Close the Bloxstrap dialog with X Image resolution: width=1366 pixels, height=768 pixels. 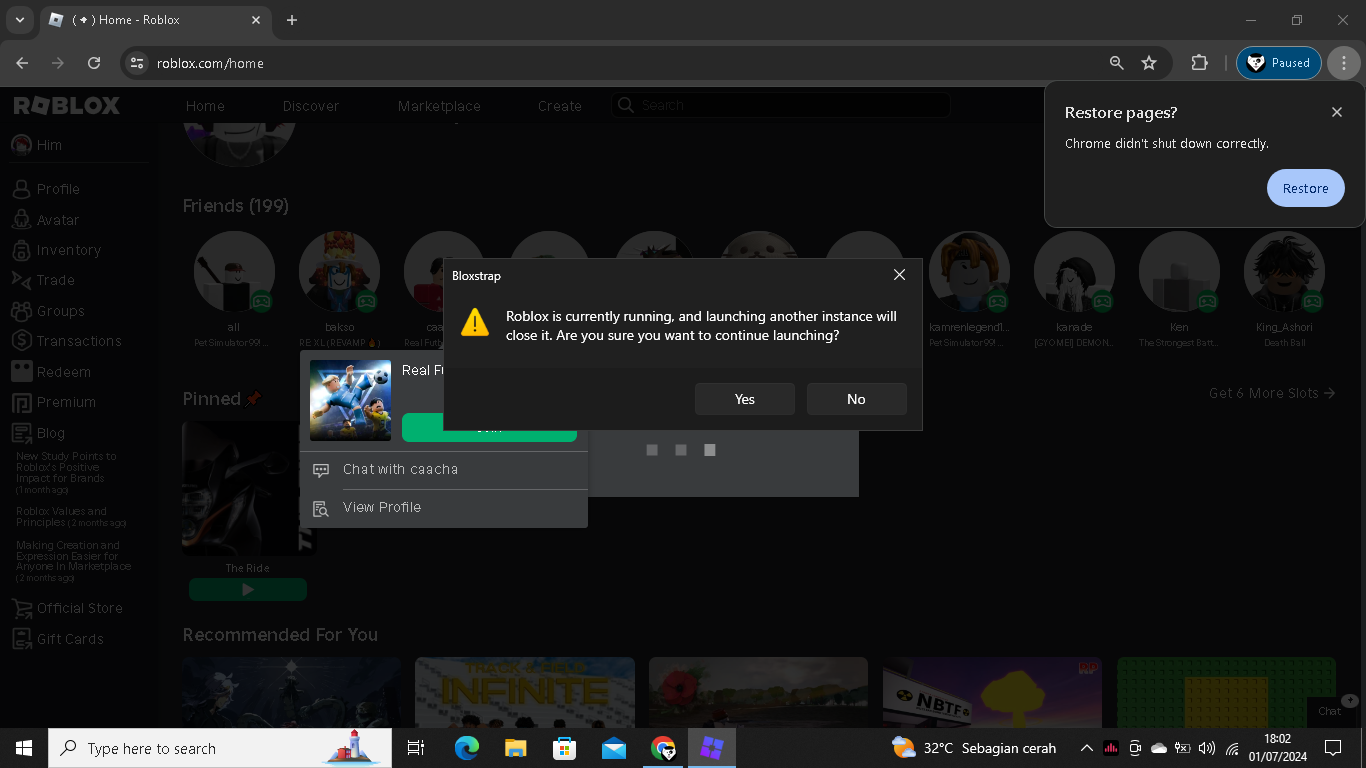[x=899, y=275]
